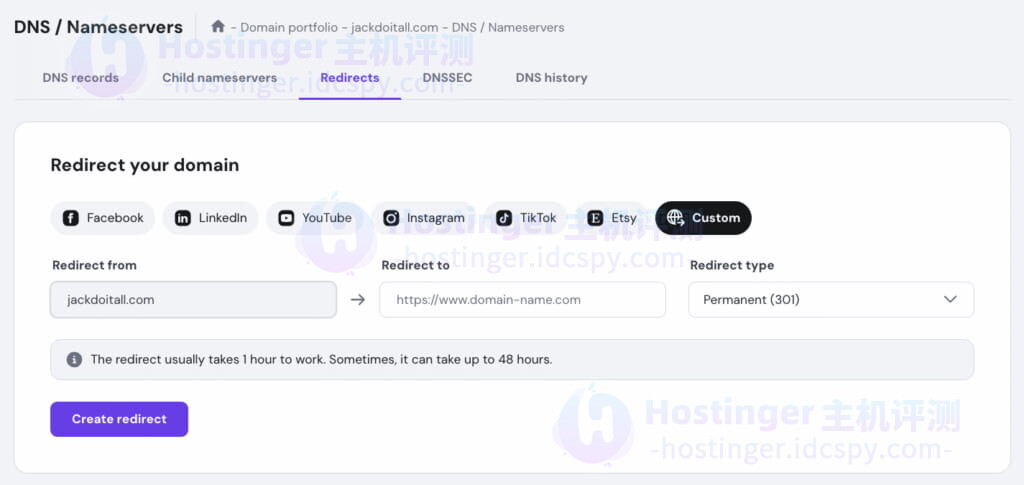This screenshot has width=1024, height=485.
Task: Focus the Redirect to URL input field
Action: [x=522, y=300]
